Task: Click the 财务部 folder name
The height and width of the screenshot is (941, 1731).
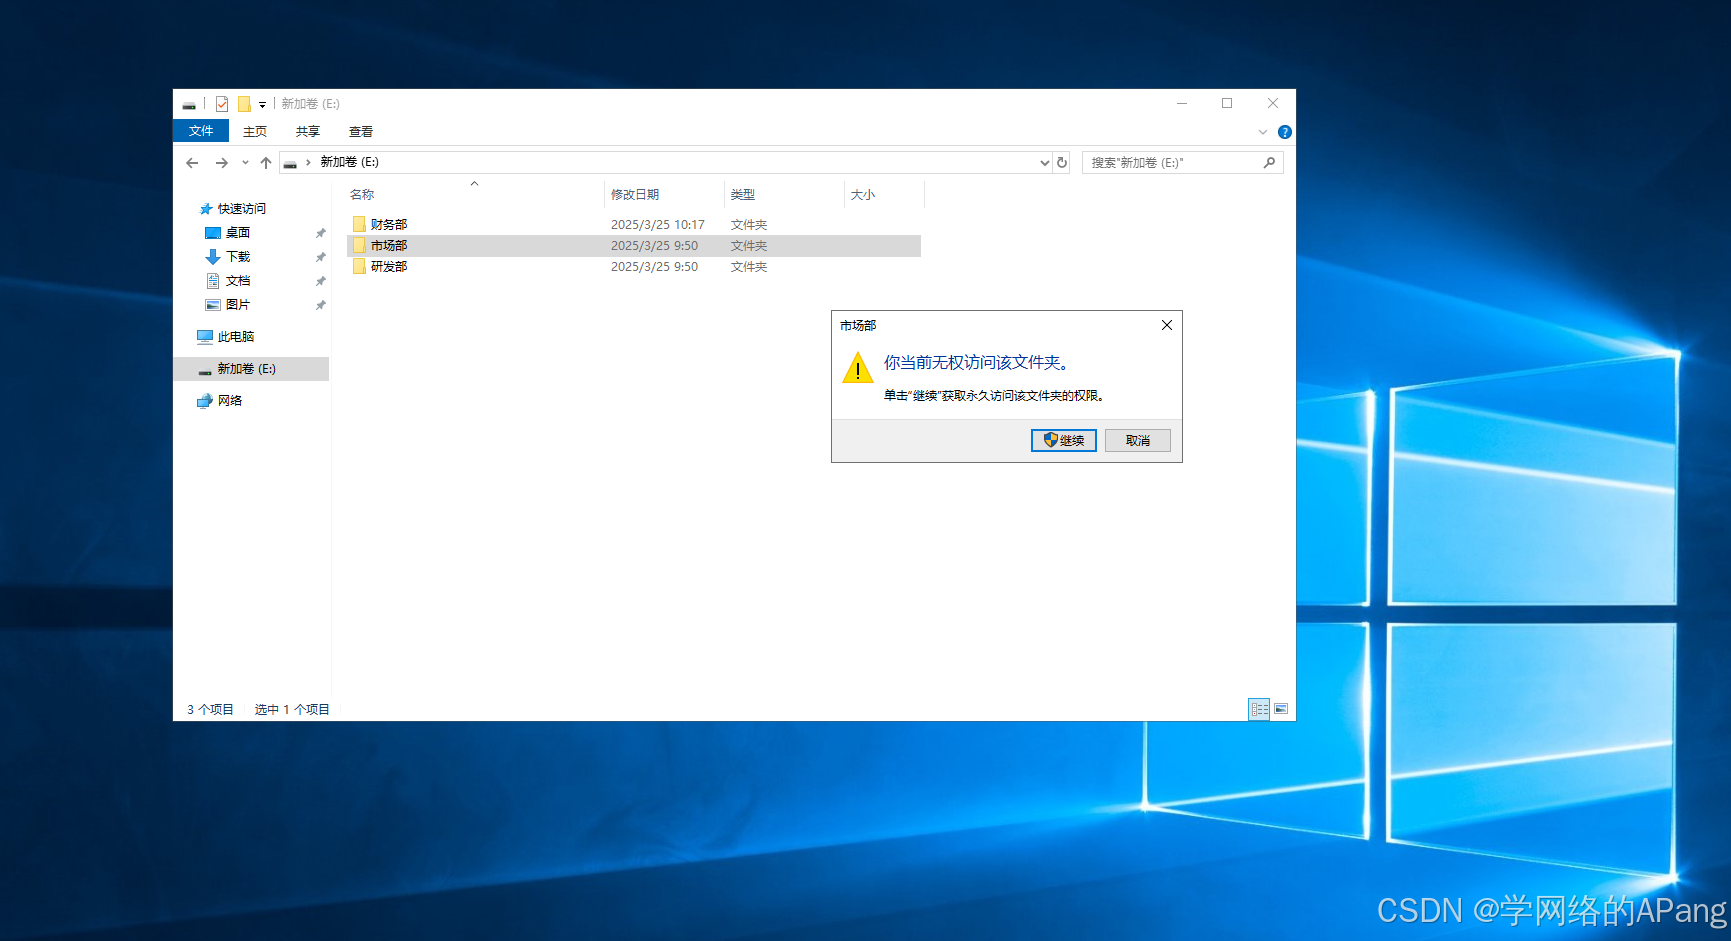Action: pyautogui.click(x=389, y=225)
